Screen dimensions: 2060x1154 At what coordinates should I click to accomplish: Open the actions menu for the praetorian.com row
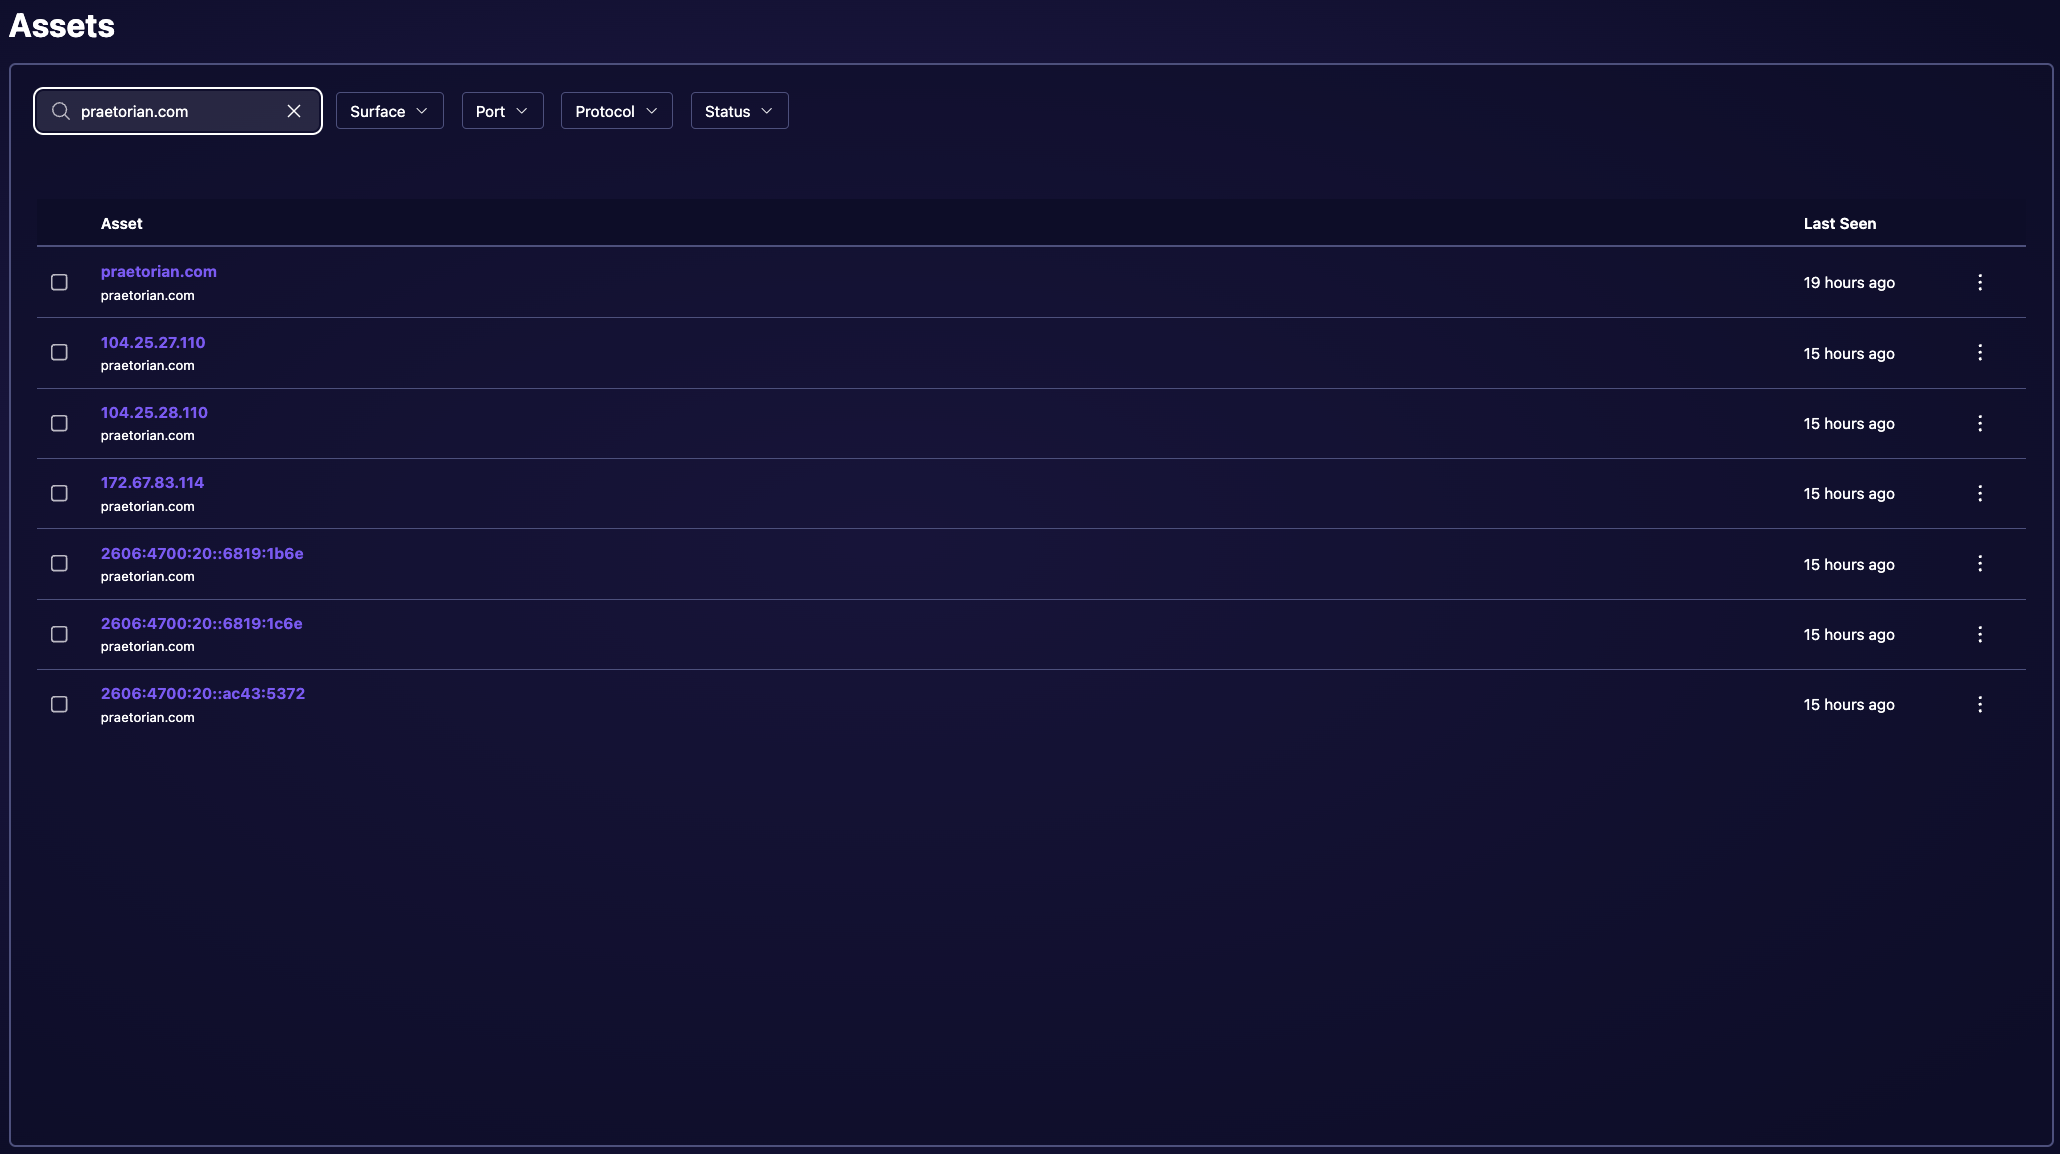pos(1980,283)
